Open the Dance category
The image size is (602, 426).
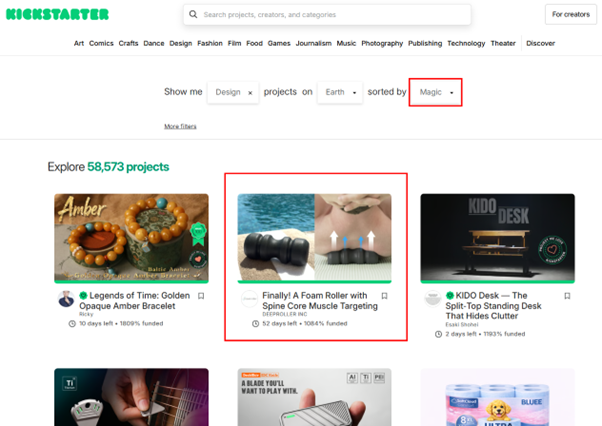tap(154, 43)
